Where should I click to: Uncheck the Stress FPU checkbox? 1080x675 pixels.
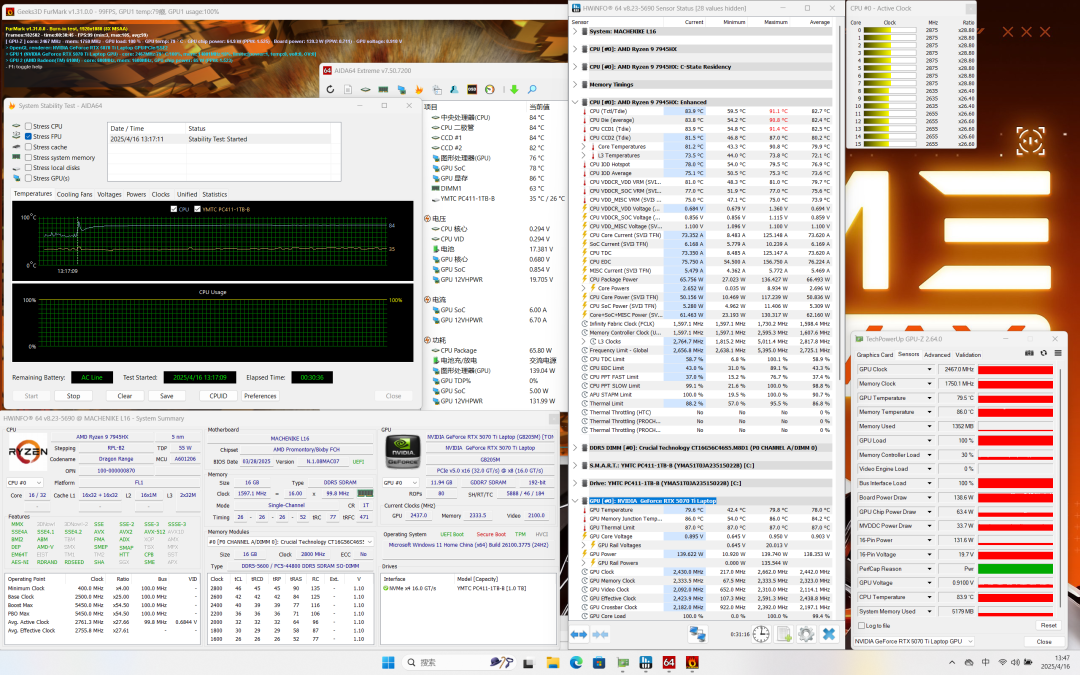[x=28, y=136]
